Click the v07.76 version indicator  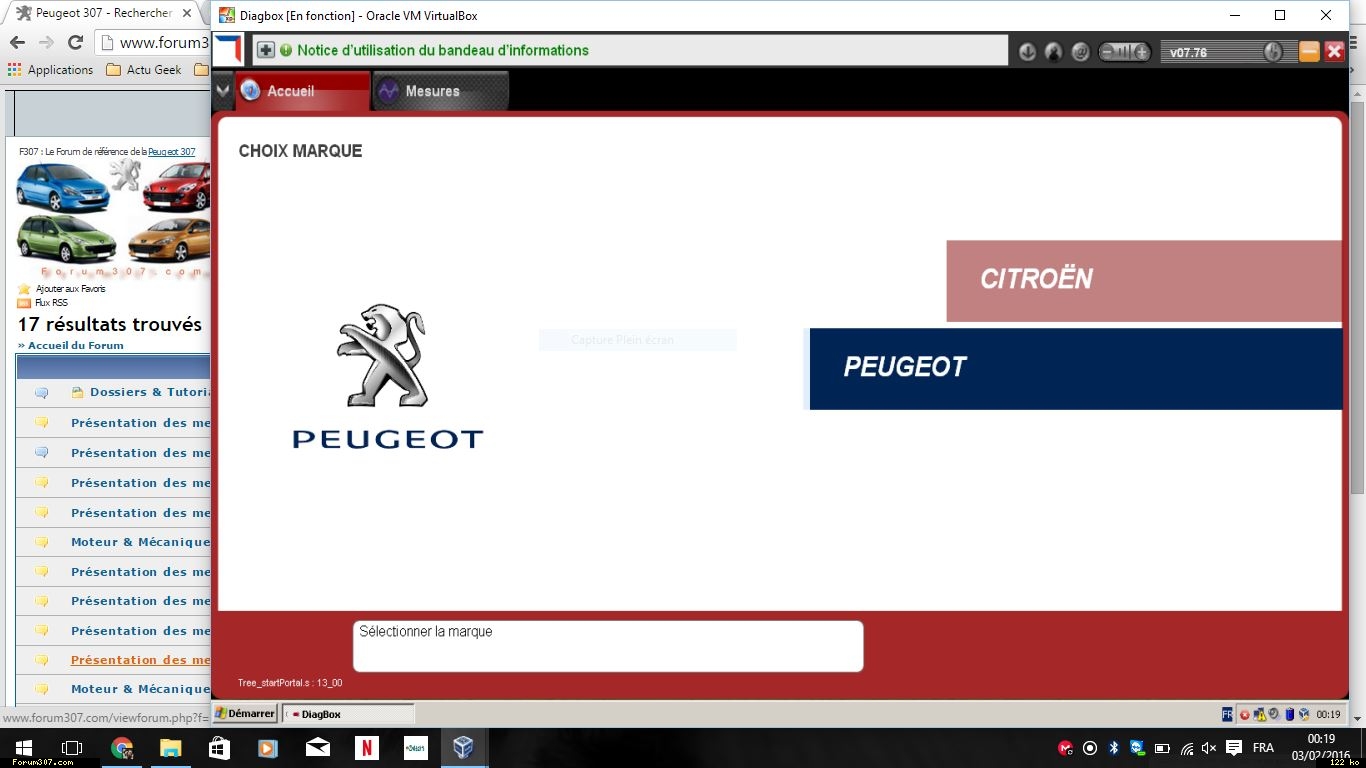[x=1188, y=53]
